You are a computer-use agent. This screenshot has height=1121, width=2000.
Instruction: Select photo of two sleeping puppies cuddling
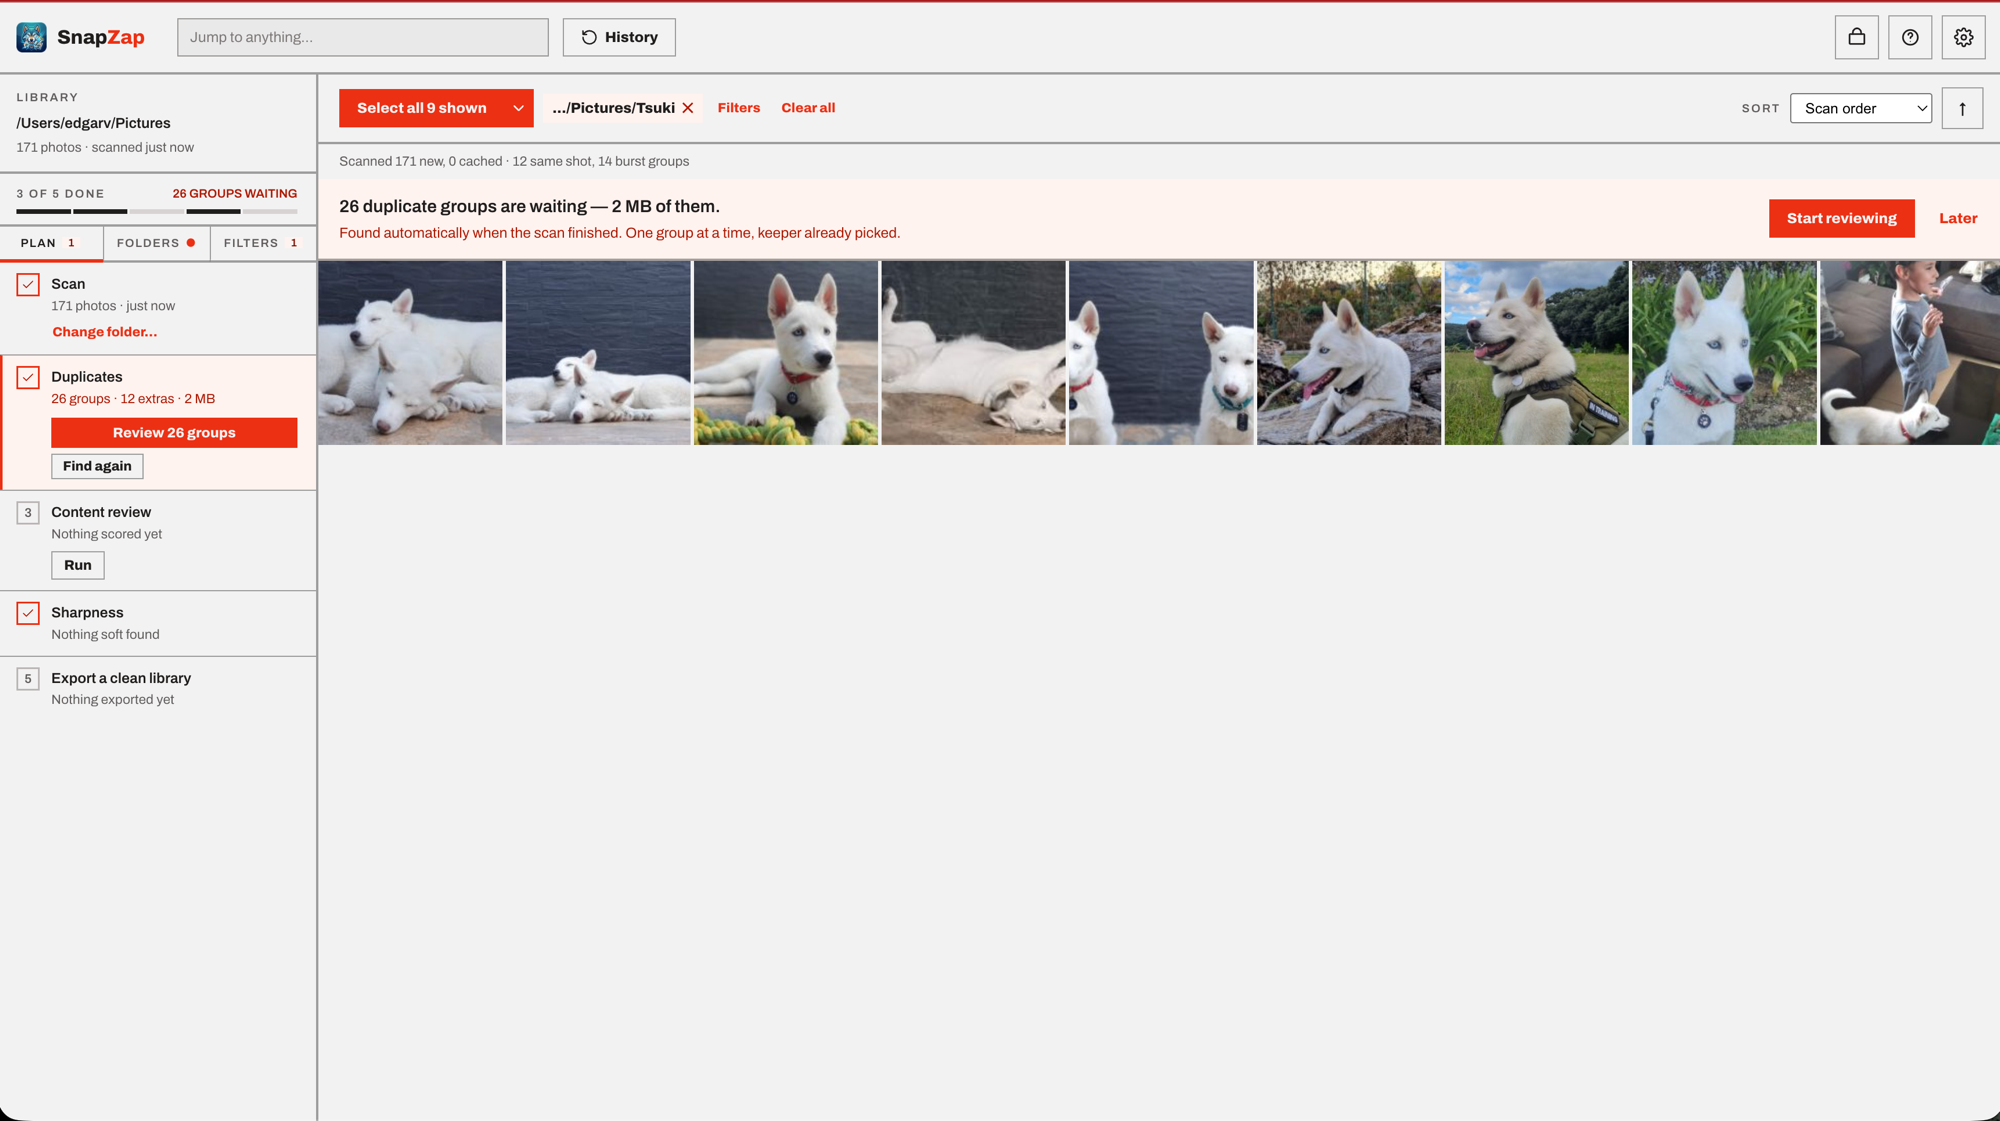click(x=410, y=353)
